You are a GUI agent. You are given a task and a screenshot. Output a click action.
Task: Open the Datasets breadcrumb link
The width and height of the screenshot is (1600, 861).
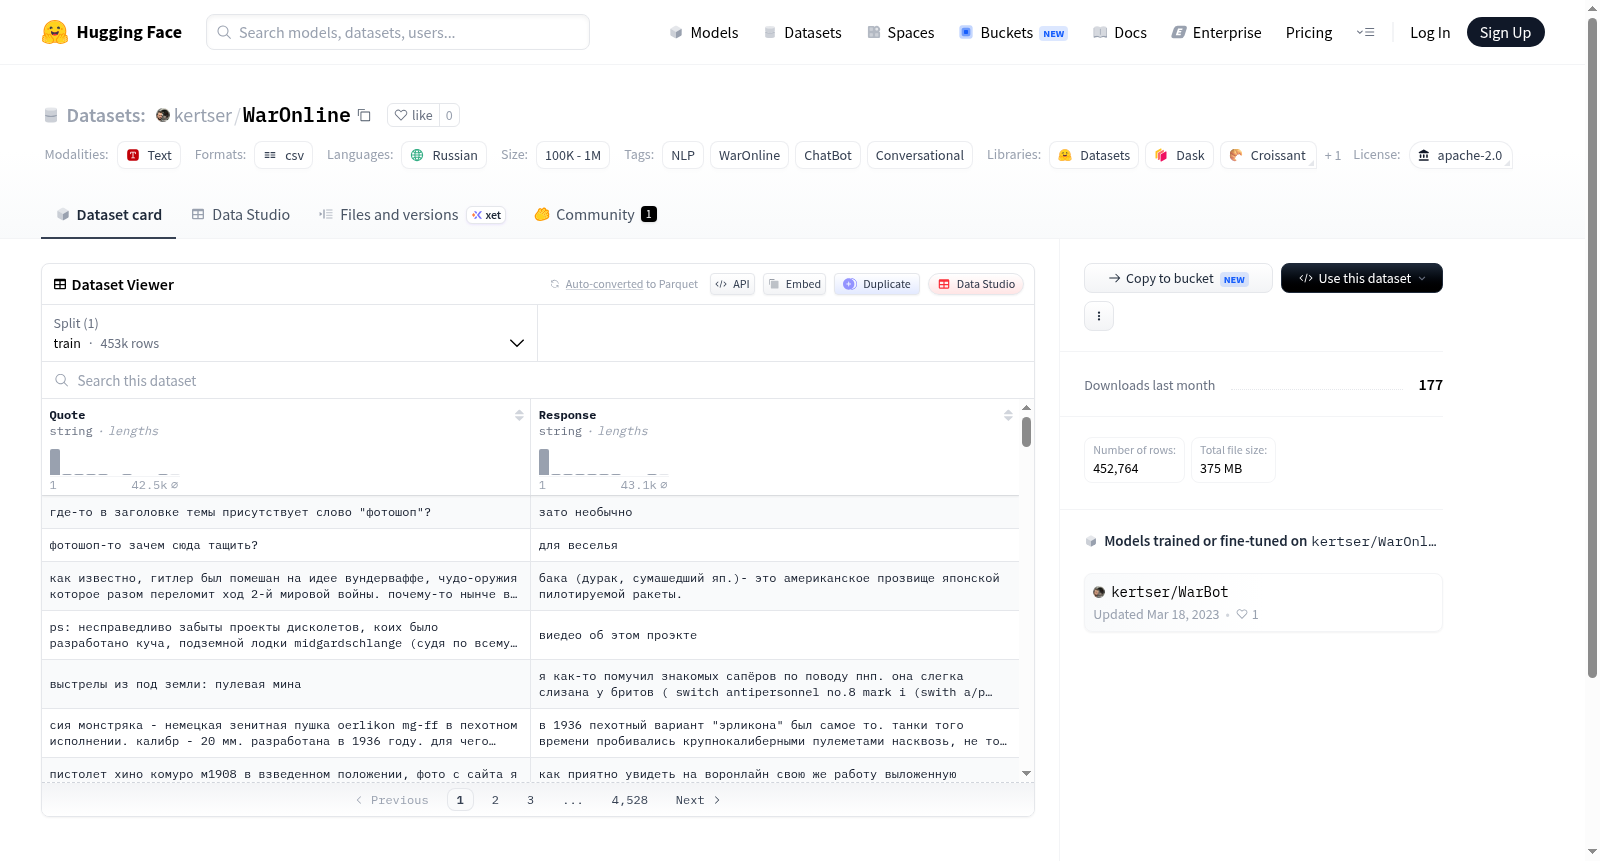point(106,115)
